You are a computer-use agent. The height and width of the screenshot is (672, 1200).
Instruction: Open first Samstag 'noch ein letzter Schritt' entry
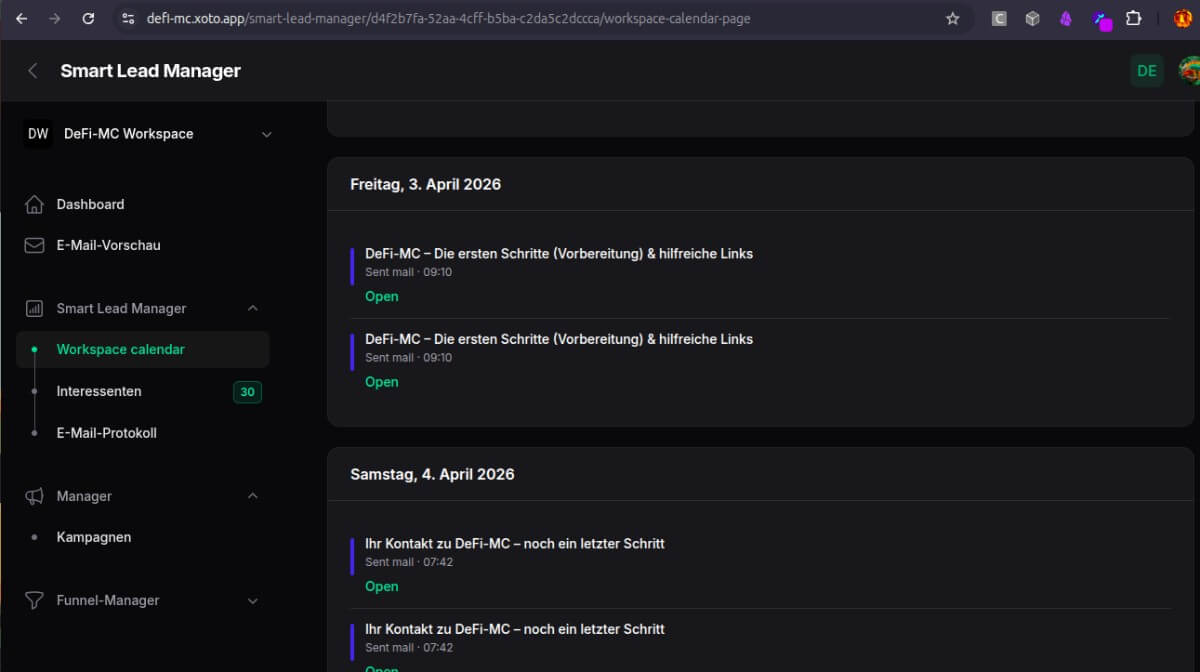pos(515,544)
